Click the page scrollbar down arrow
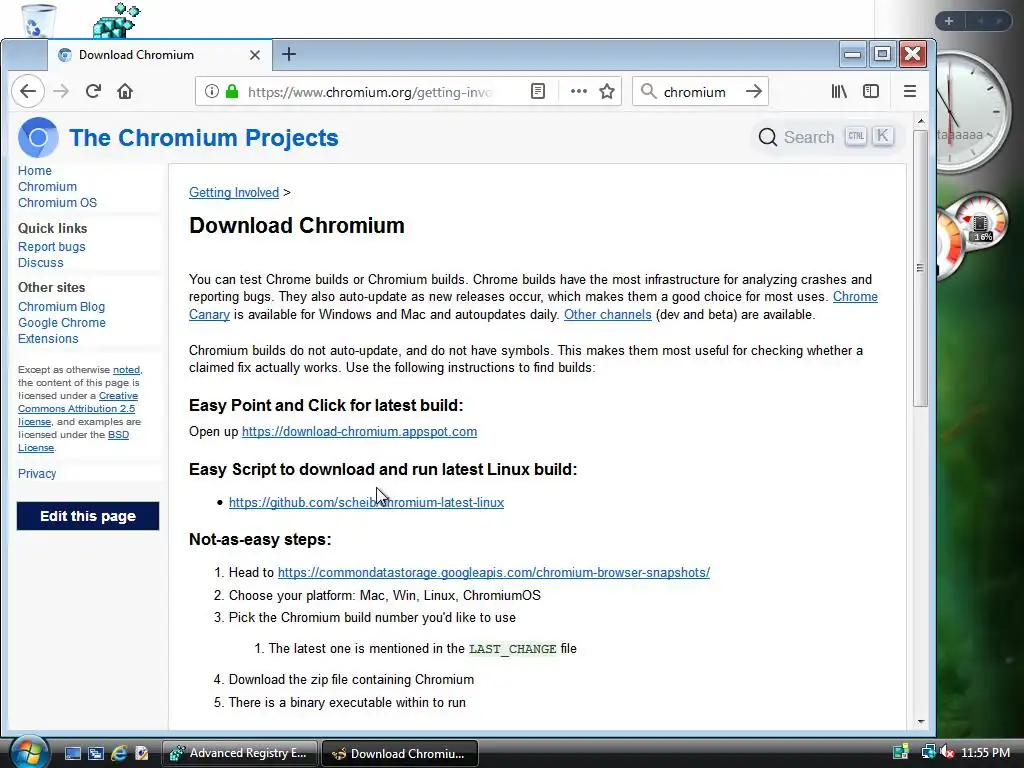Screen dimensions: 1024x768 (920, 722)
